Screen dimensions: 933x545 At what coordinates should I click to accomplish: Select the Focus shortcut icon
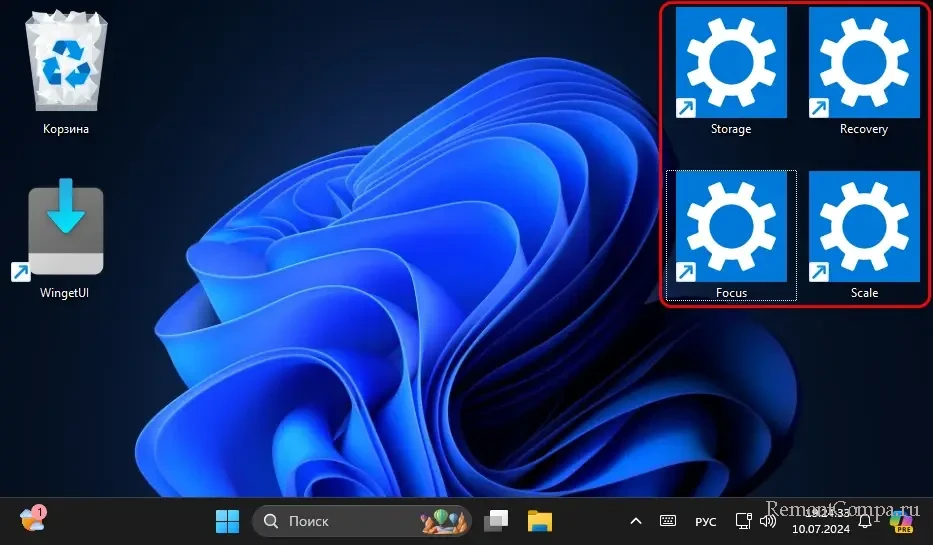tap(730, 228)
